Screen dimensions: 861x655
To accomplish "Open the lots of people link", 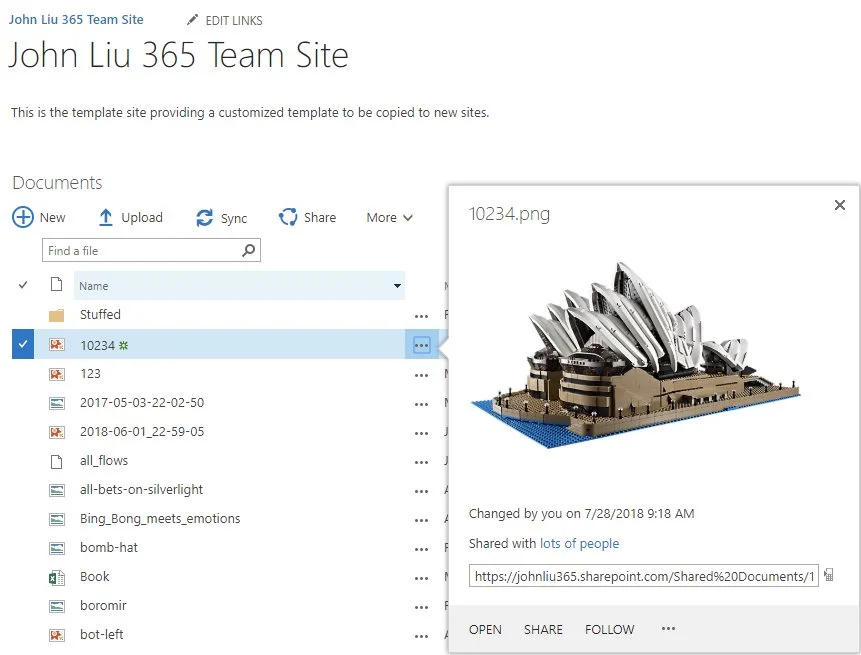I will [579, 544].
